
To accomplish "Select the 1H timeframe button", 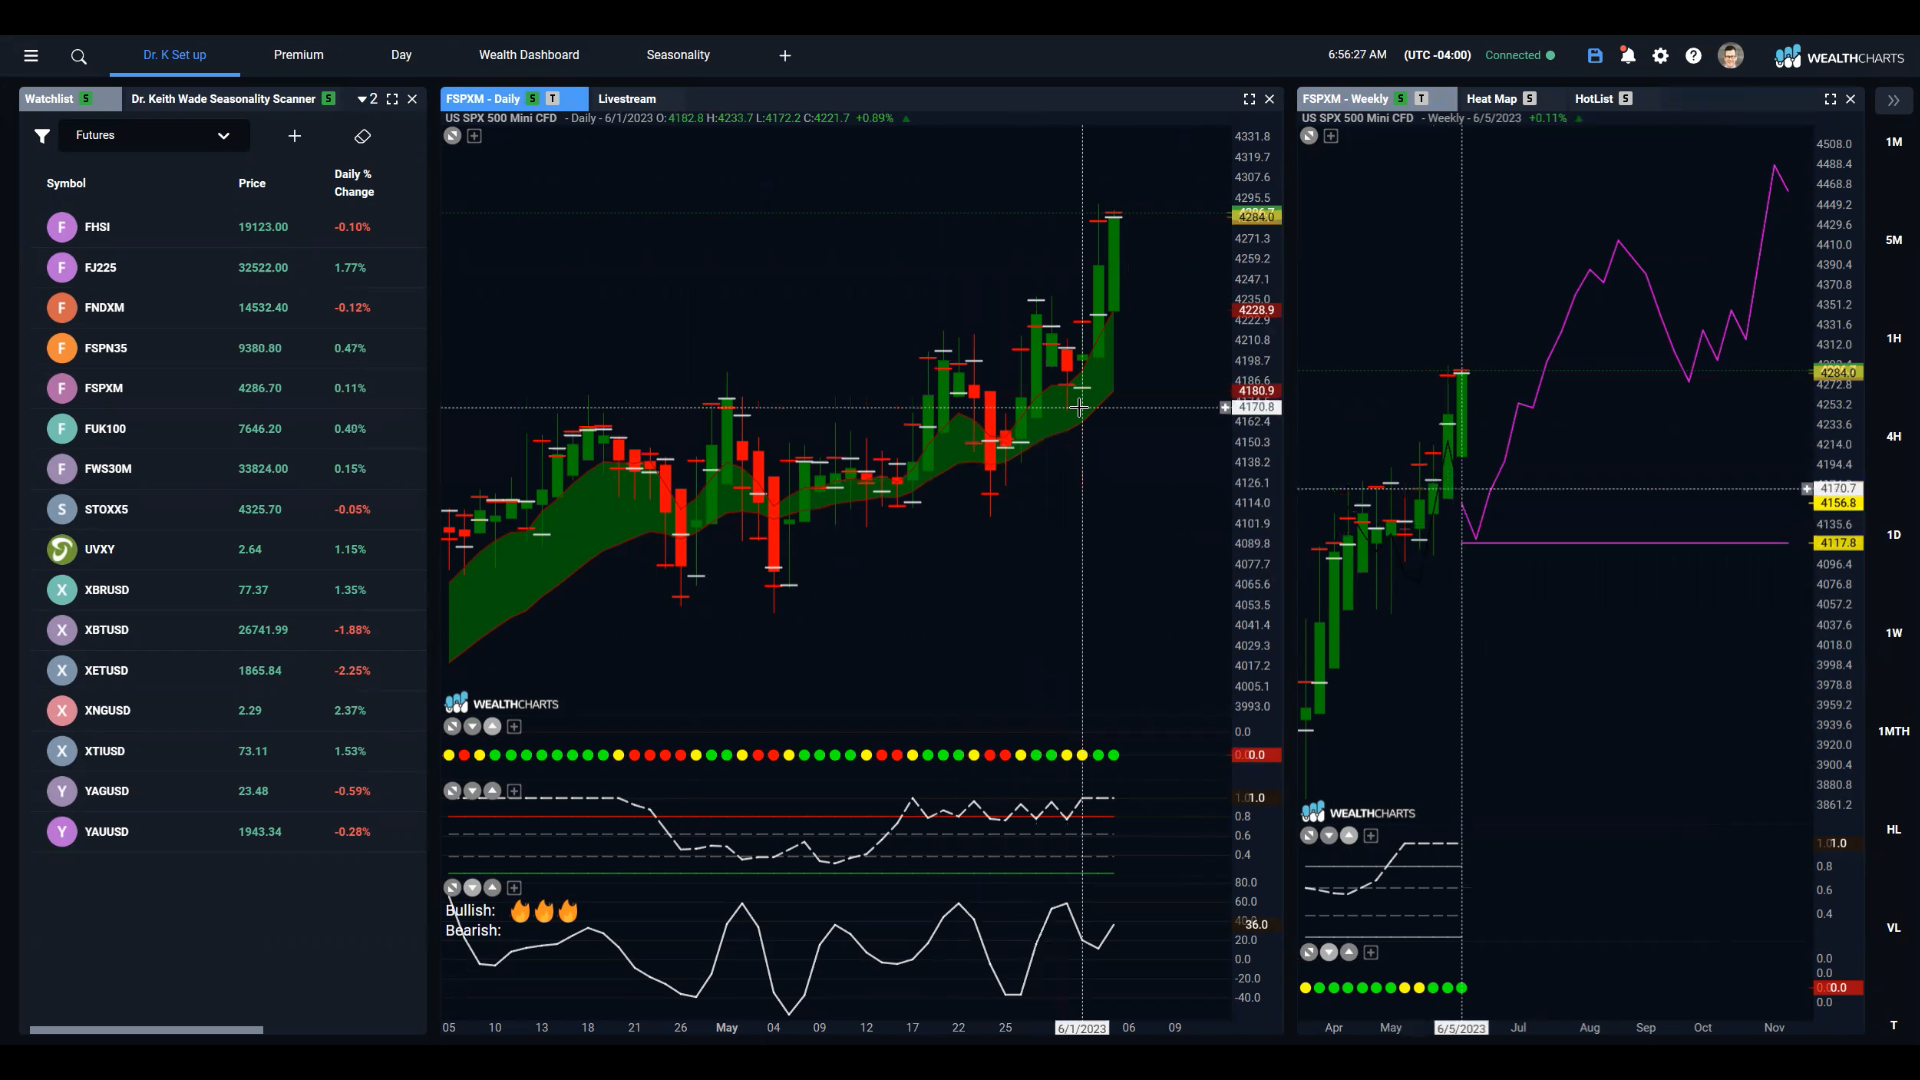I will (1894, 339).
